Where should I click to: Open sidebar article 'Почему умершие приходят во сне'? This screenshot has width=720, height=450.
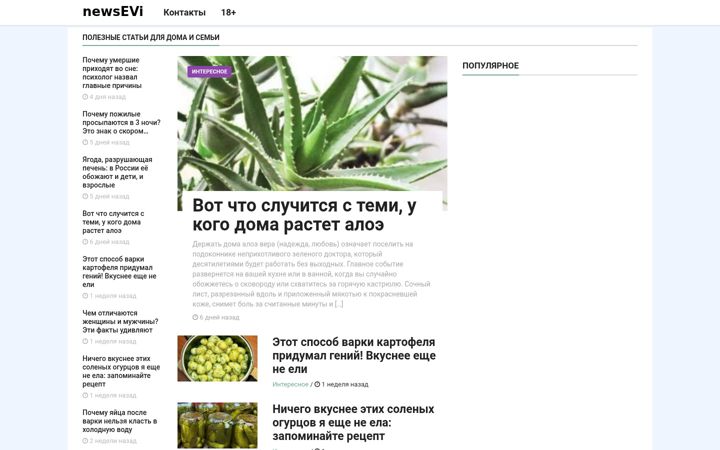click(112, 73)
